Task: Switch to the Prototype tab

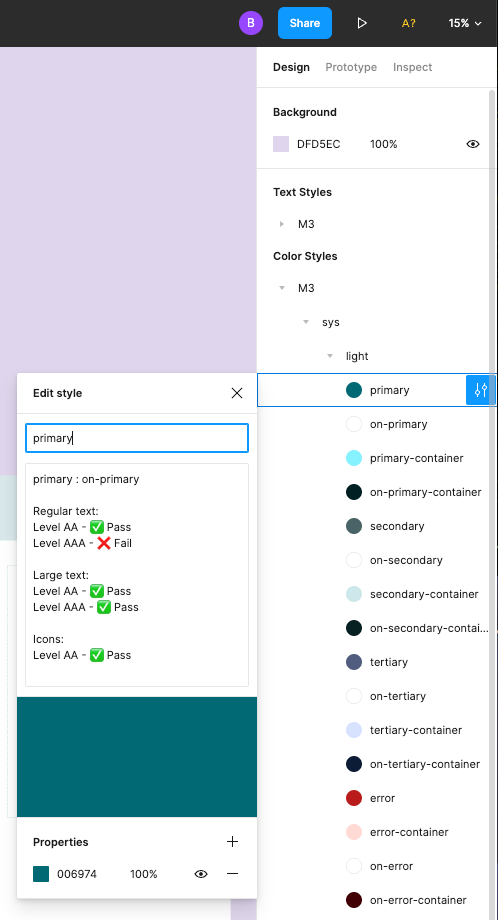Action: coord(351,67)
